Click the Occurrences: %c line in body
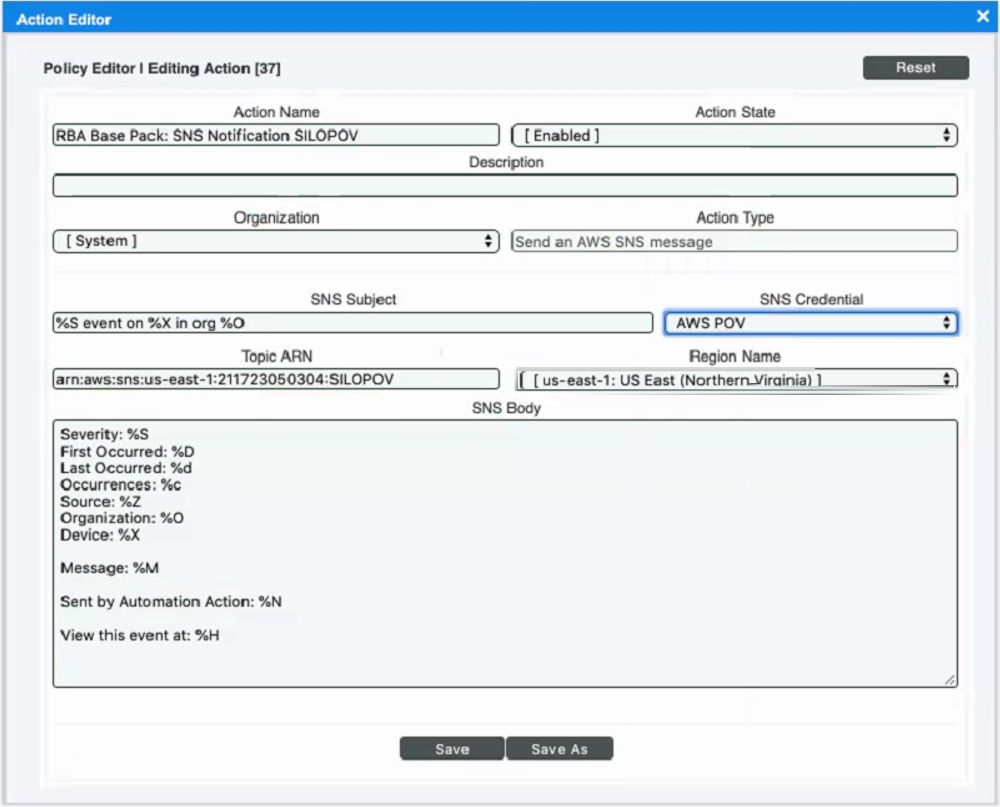Viewport: 1000px width, 807px height. (121, 485)
